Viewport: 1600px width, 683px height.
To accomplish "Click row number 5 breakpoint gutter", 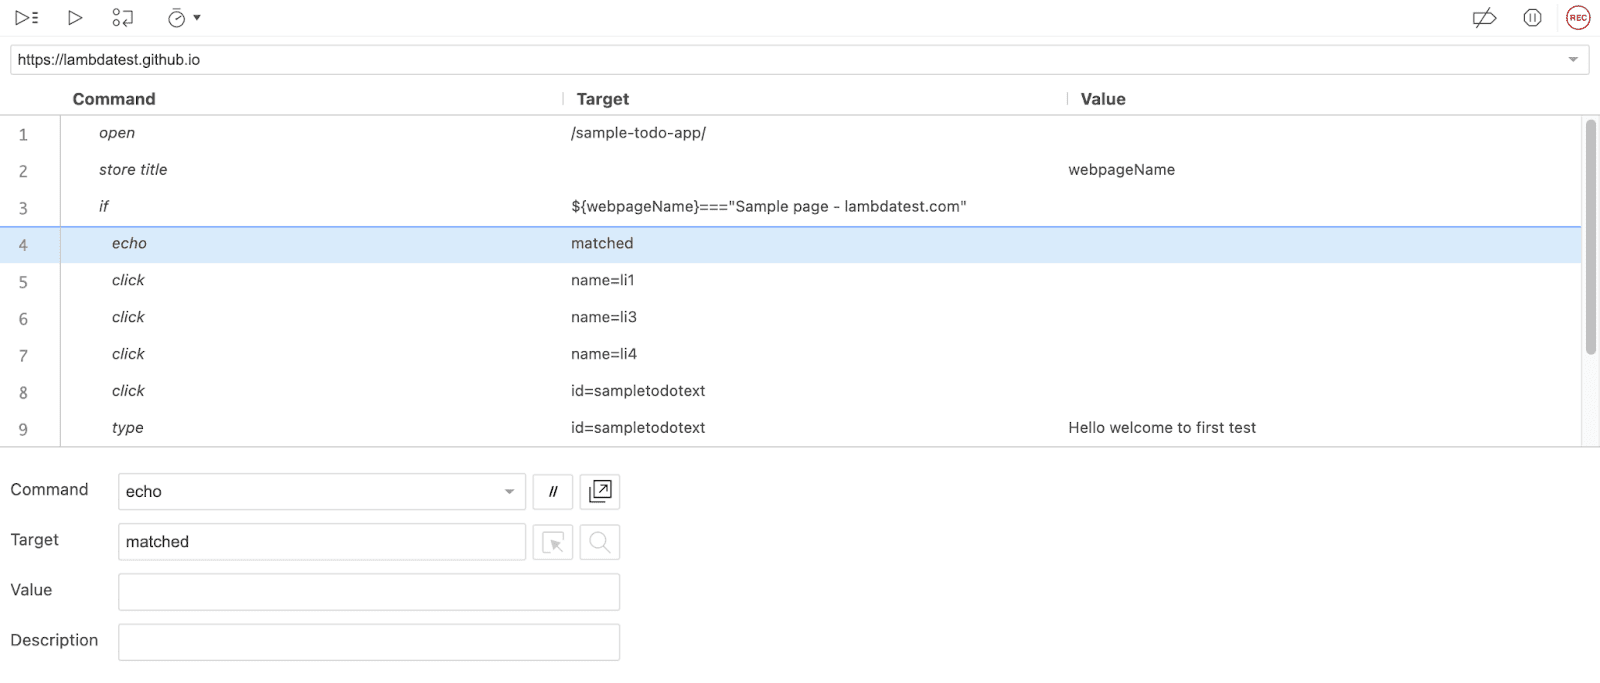I will (23, 282).
